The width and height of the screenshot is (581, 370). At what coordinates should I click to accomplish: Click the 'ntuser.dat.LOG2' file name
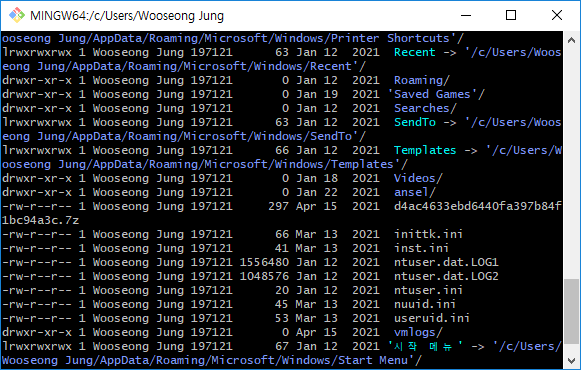pyautogui.click(x=446, y=276)
